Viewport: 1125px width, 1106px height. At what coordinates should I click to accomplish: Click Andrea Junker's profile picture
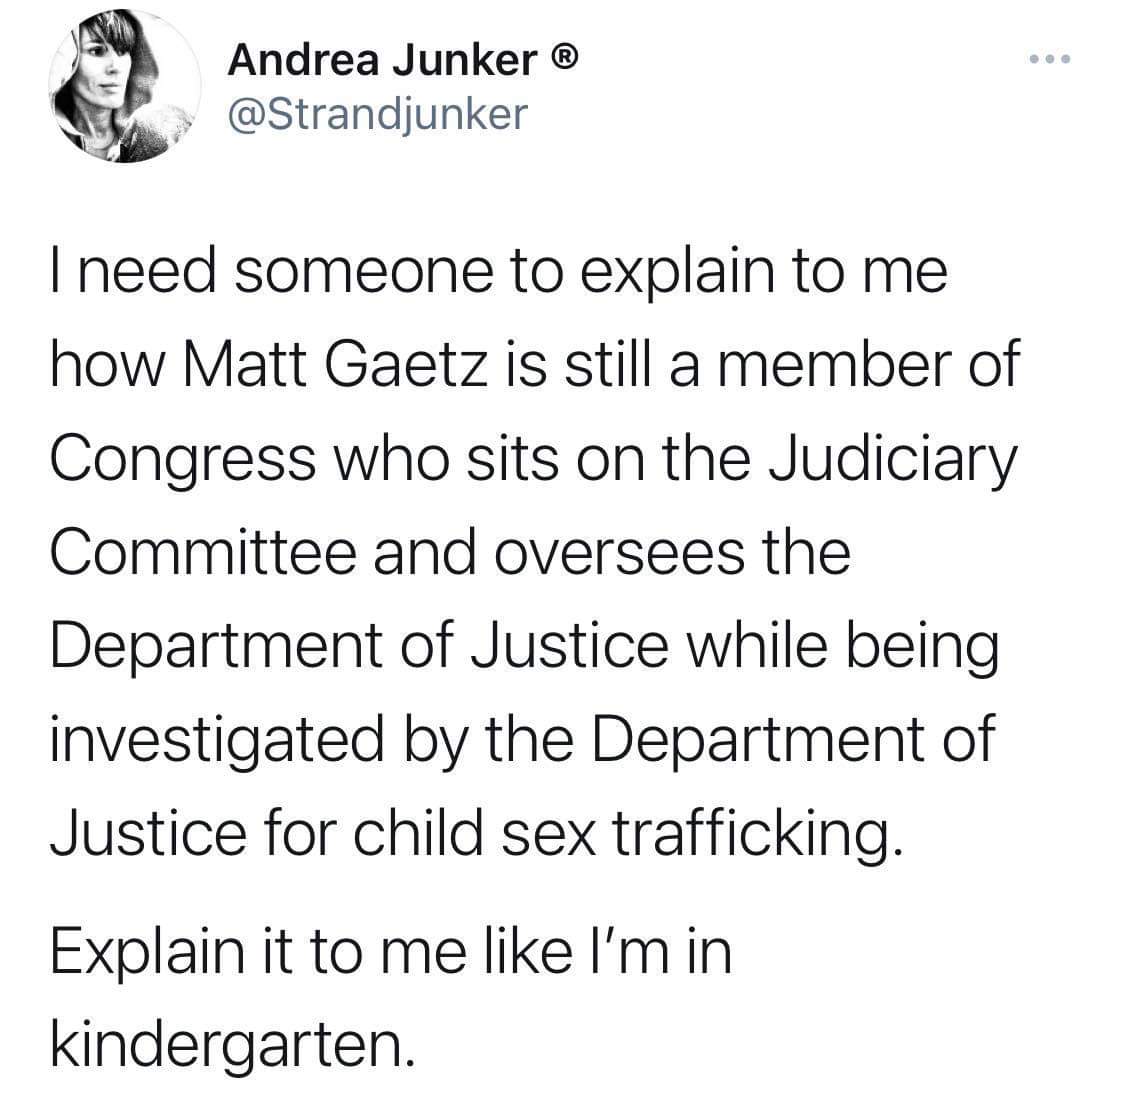[x=125, y=86]
